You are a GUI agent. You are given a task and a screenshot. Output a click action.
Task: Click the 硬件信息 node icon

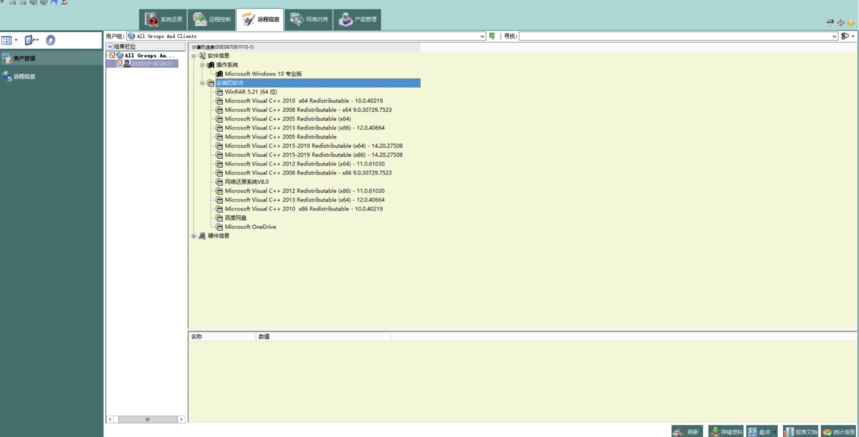[x=202, y=236]
